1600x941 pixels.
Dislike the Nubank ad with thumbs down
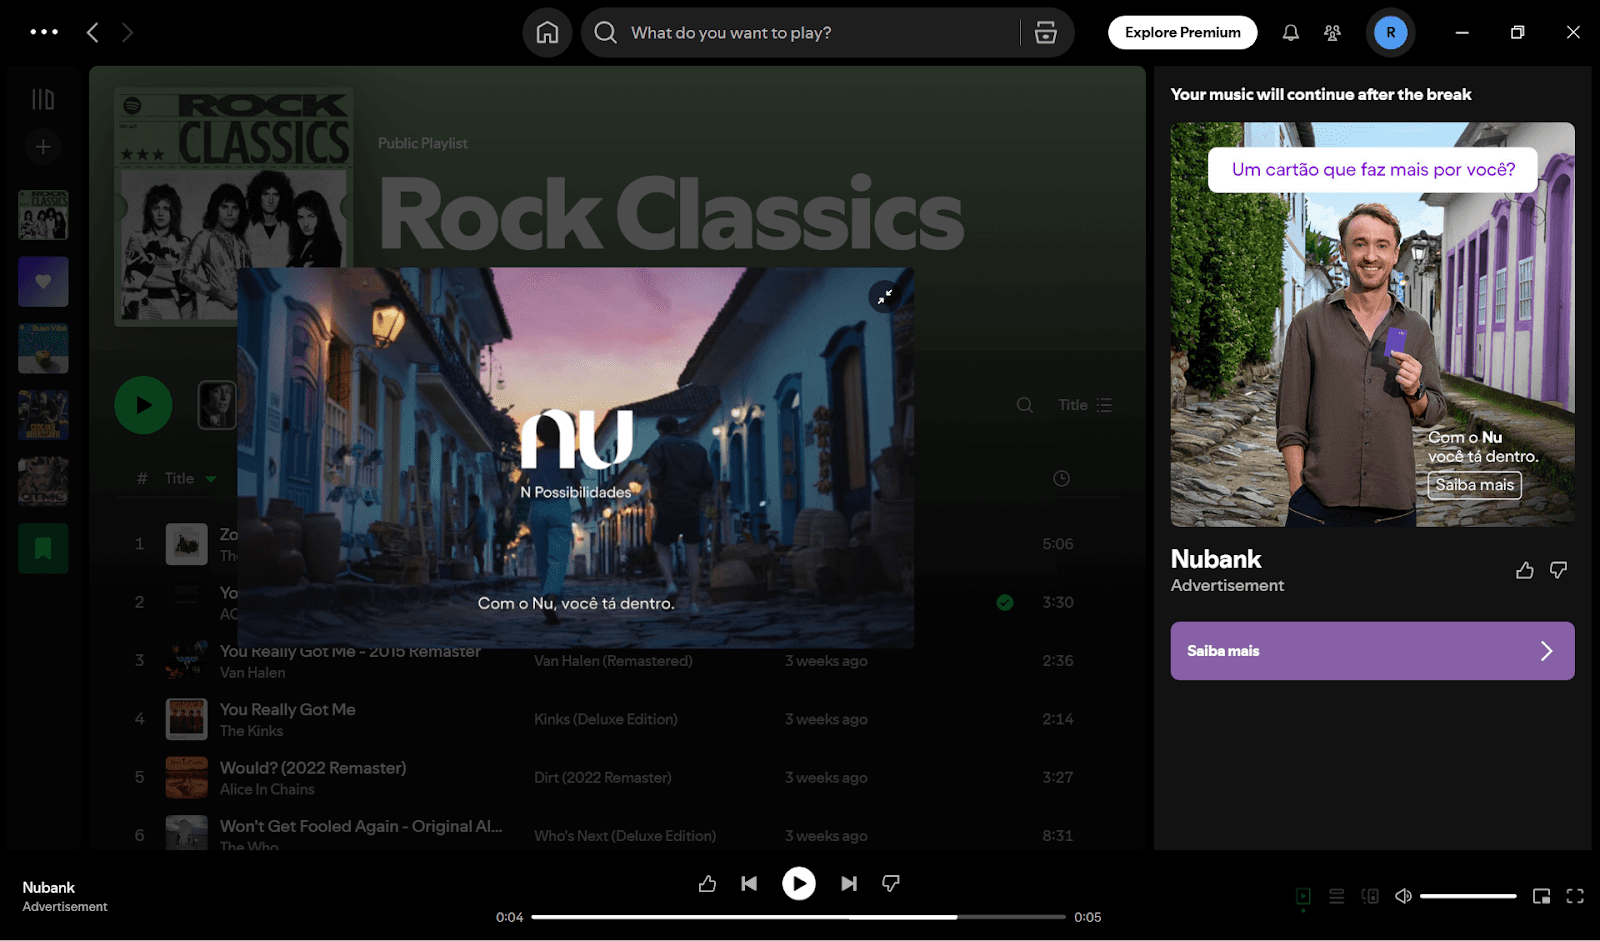point(1558,570)
